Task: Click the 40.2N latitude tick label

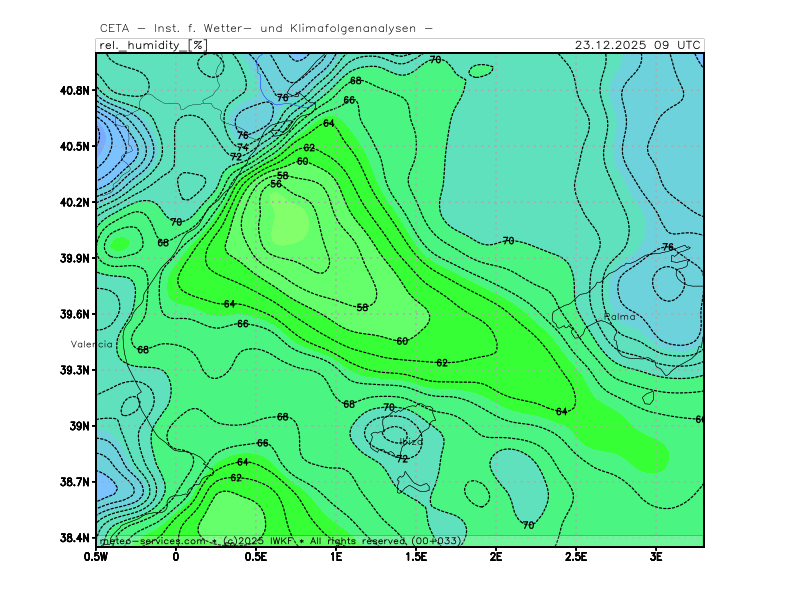Action: pos(76,202)
